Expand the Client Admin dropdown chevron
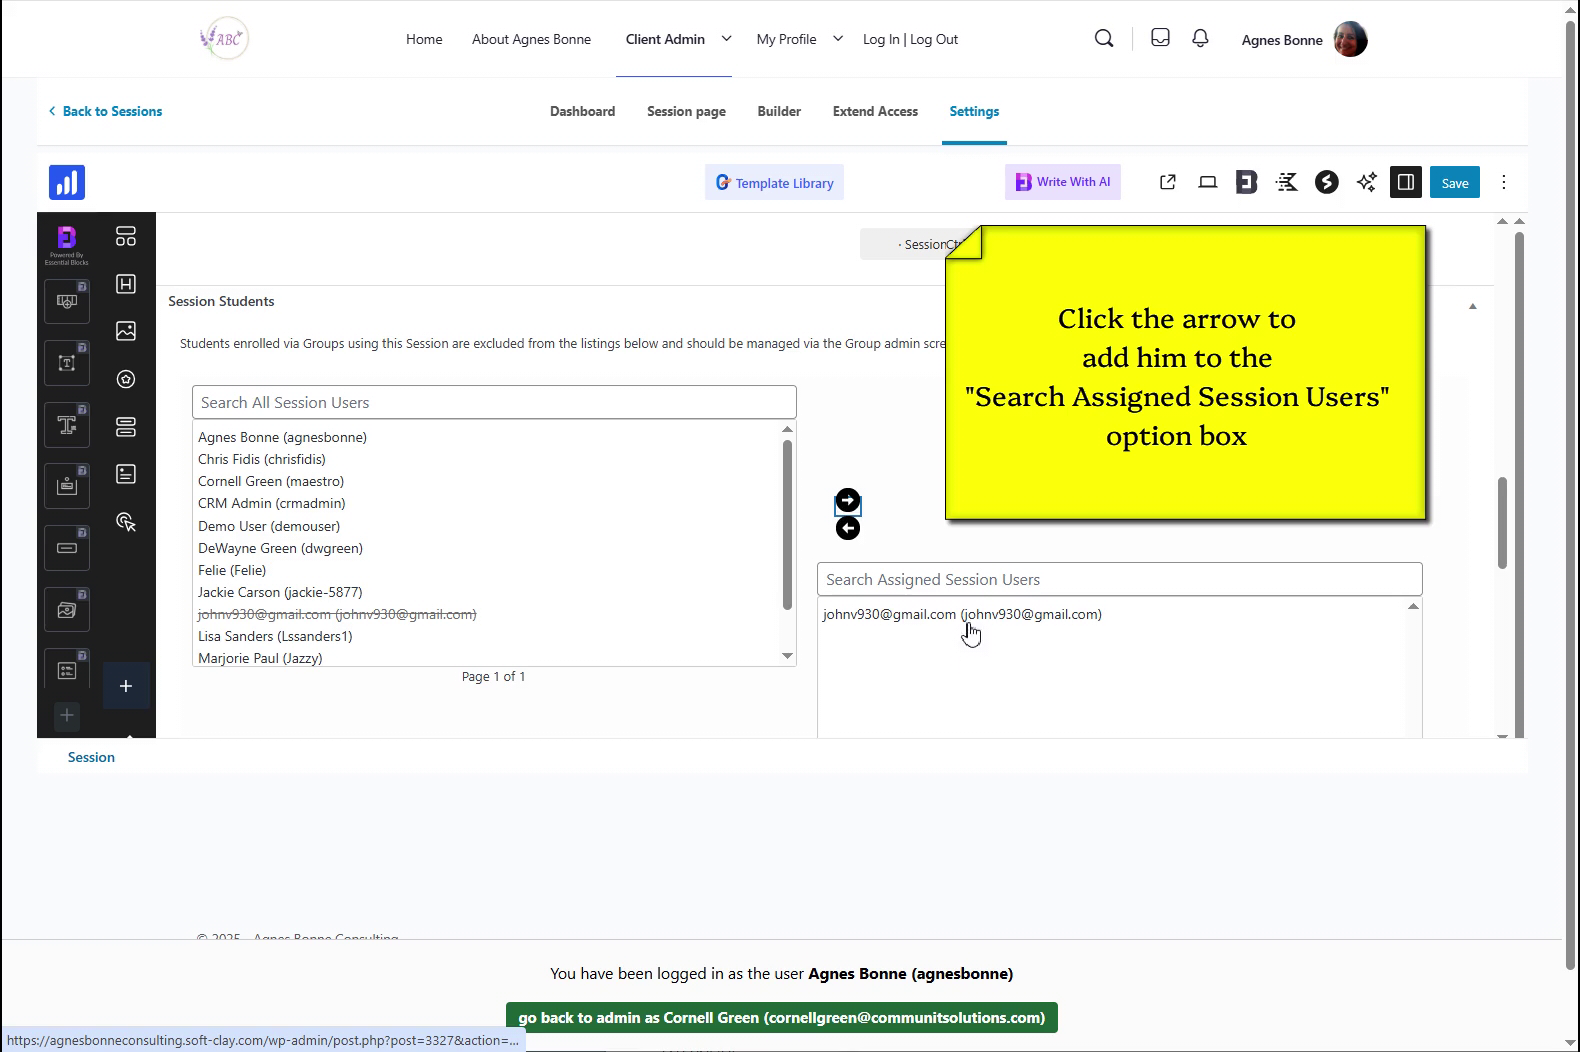 (x=727, y=39)
